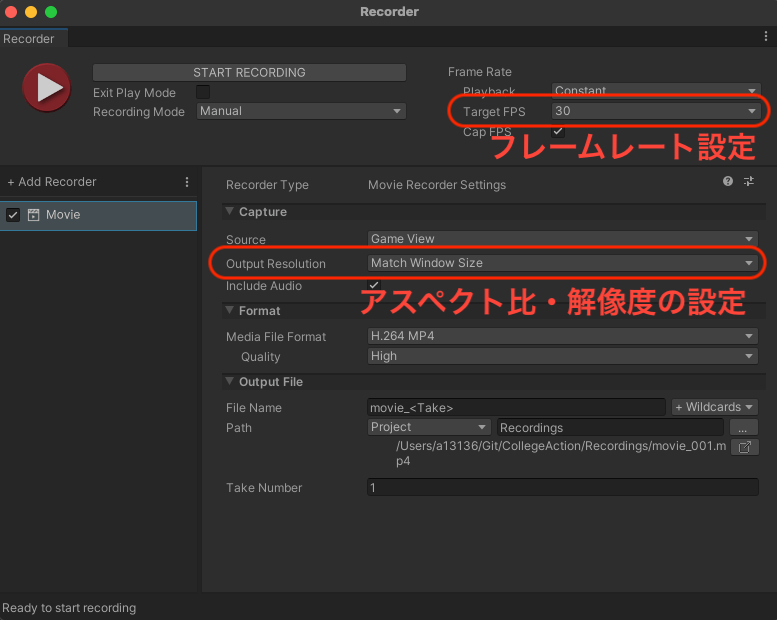Select the Movie recorder list item

(x=98, y=215)
